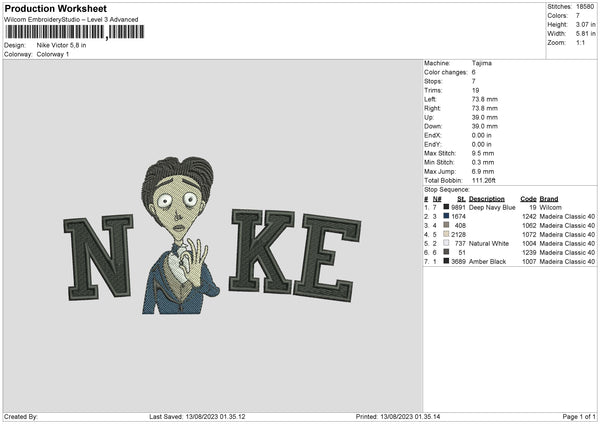Click the blue swatch for thread 1242
The height and width of the screenshot is (424, 600).
tap(446, 216)
